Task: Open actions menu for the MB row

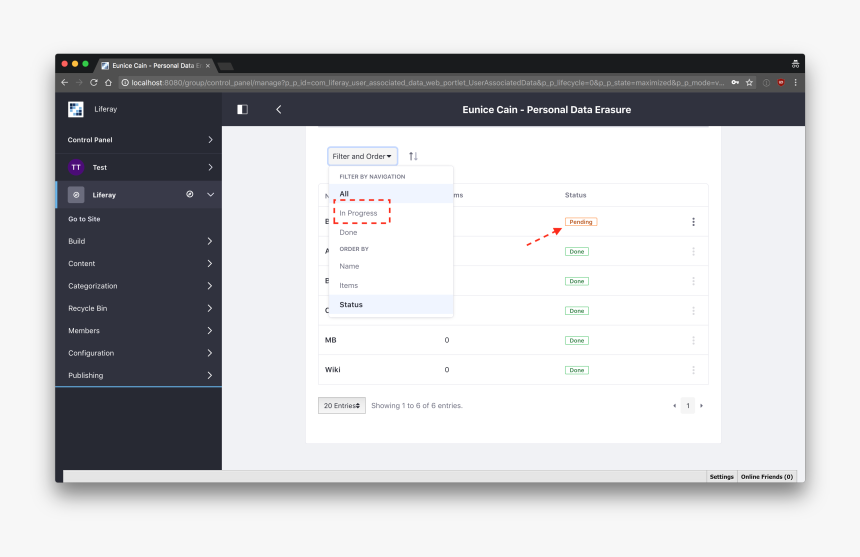Action: click(693, 340)
